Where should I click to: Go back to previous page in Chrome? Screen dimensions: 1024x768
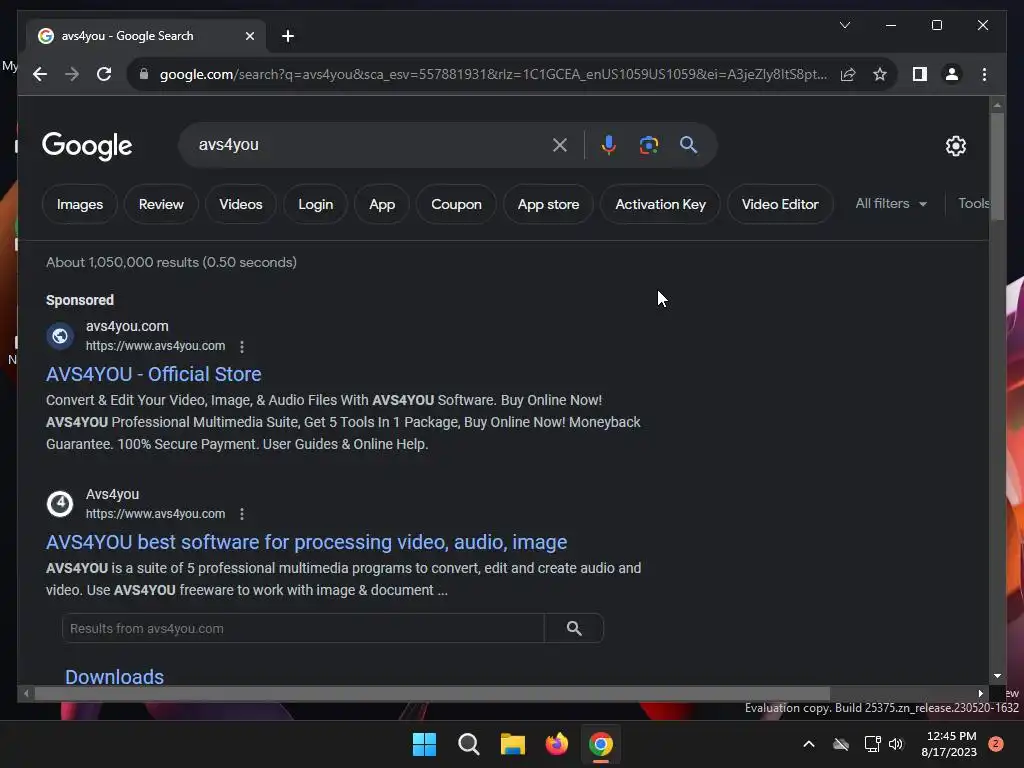tap(40, 74)
